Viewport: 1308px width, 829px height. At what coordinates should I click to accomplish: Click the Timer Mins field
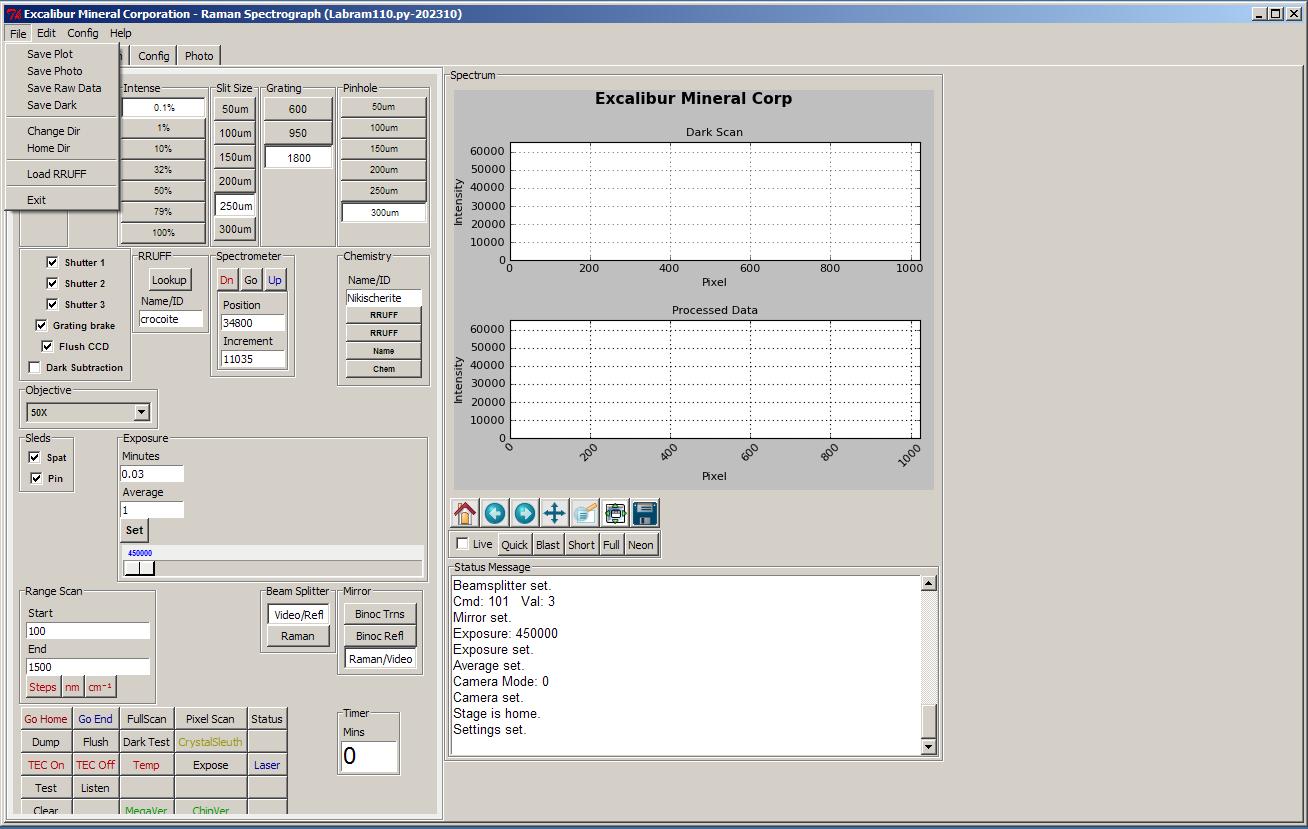[369, 756]
